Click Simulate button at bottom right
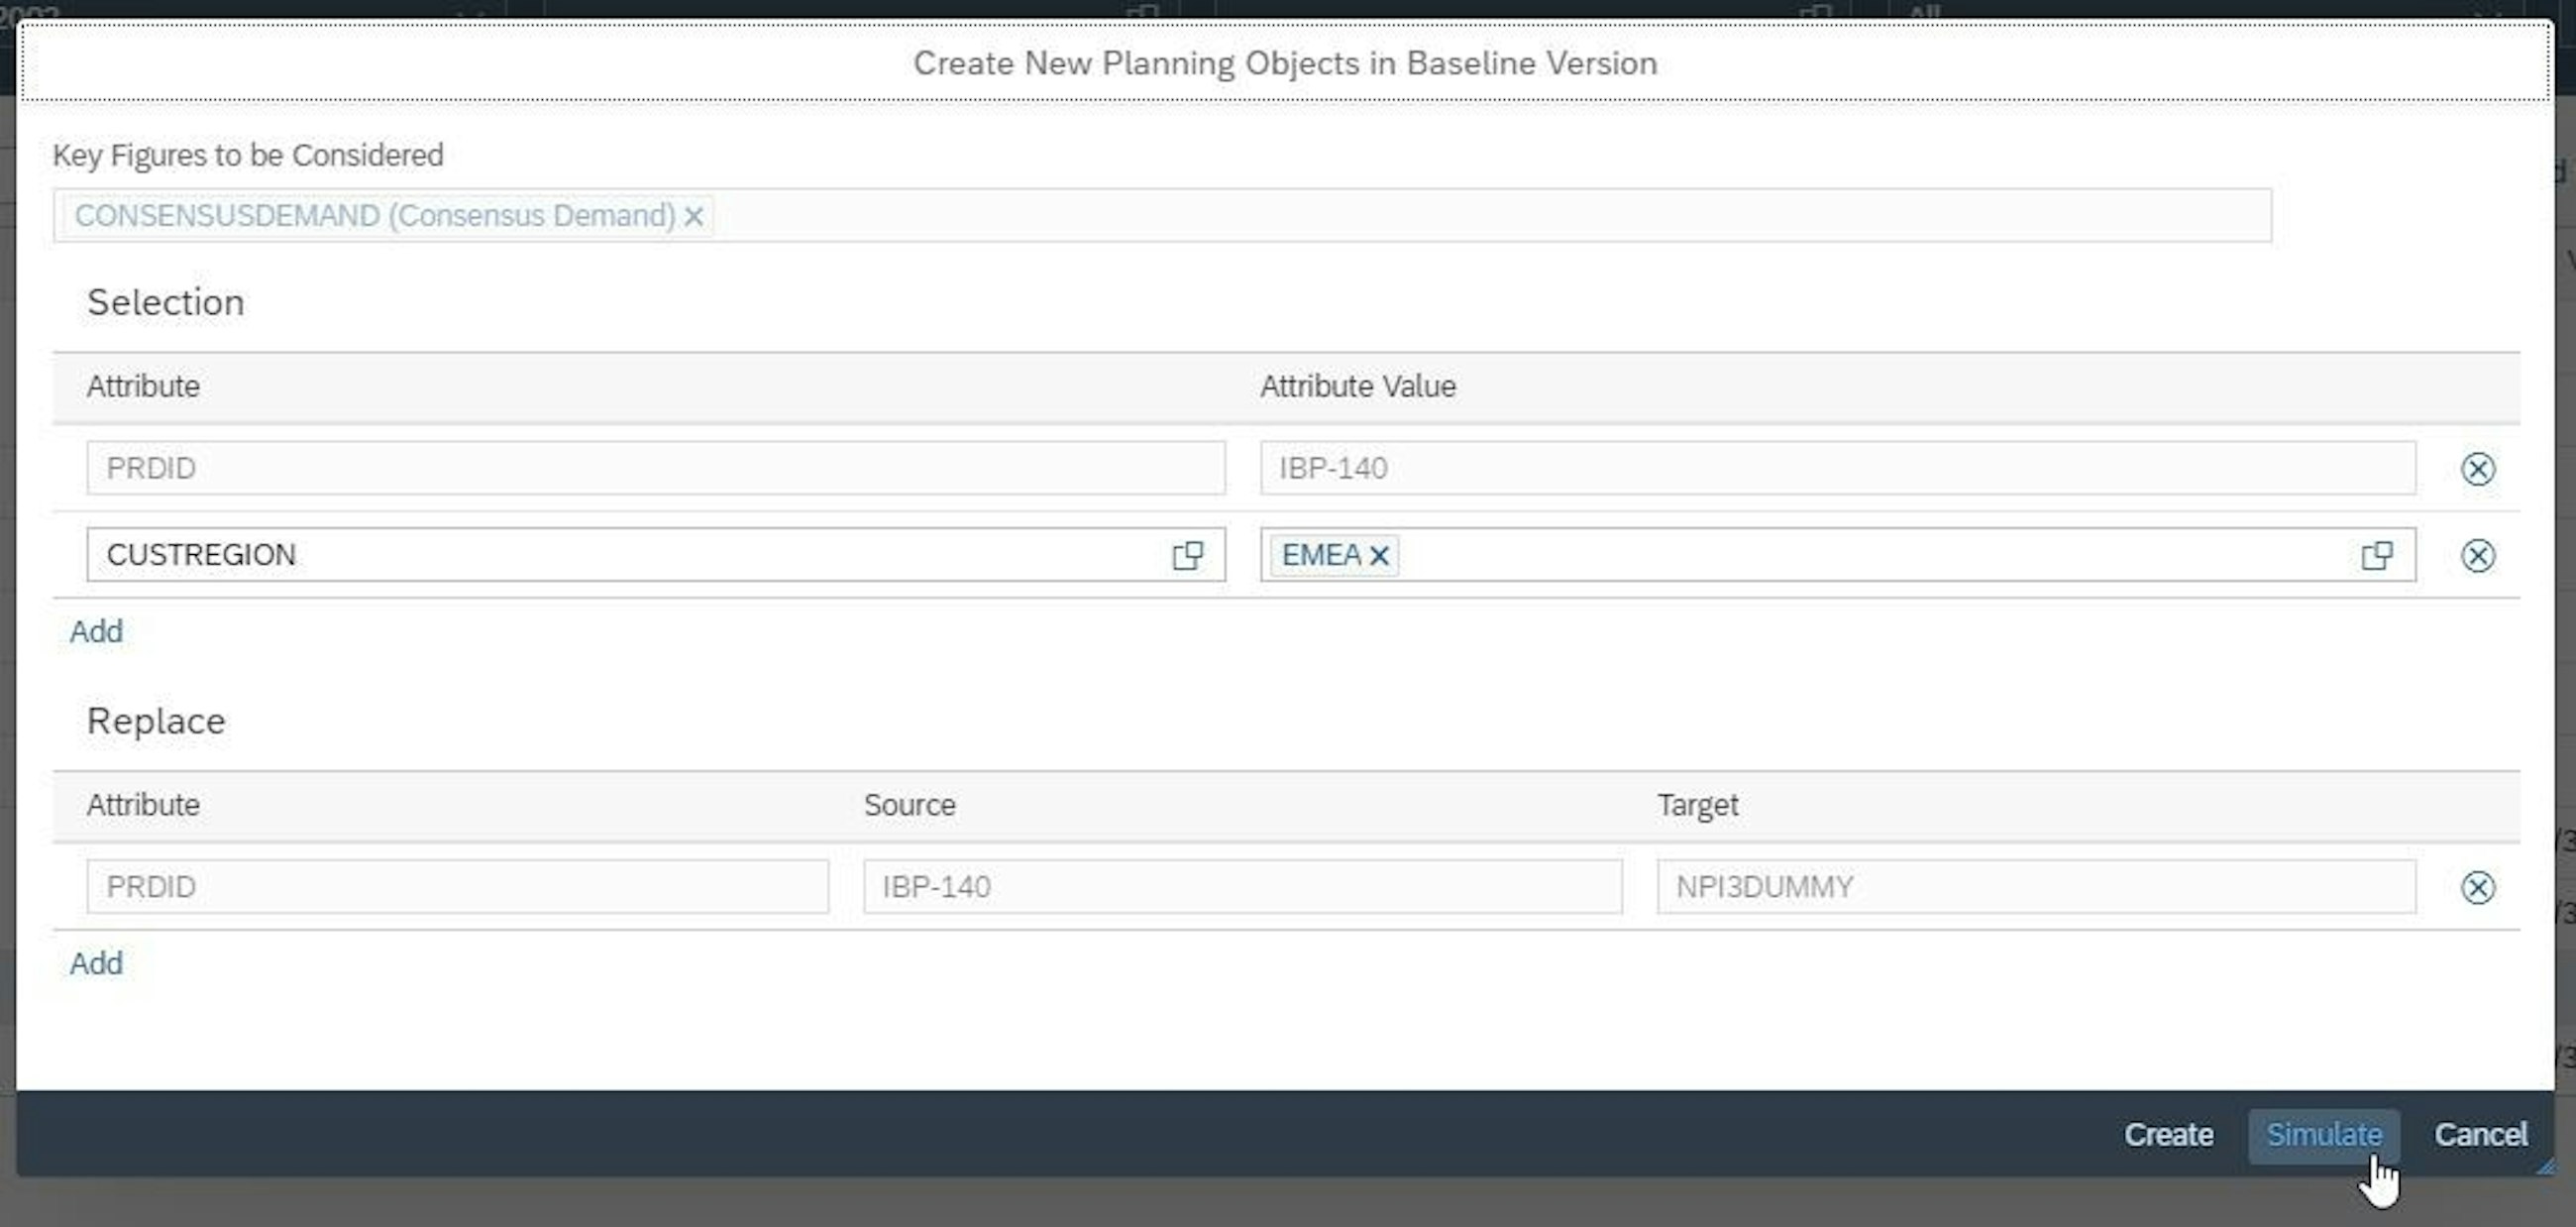Screen dimensions: 2576x1227 coord(2324,1134)
